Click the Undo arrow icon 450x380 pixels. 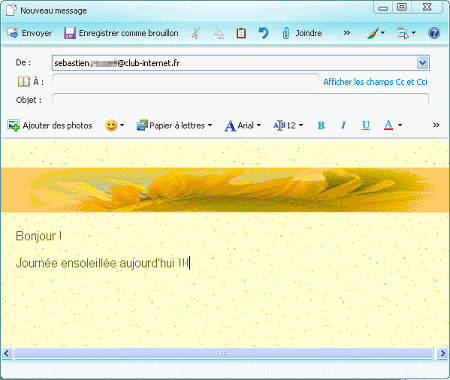[x=263, y=33]
